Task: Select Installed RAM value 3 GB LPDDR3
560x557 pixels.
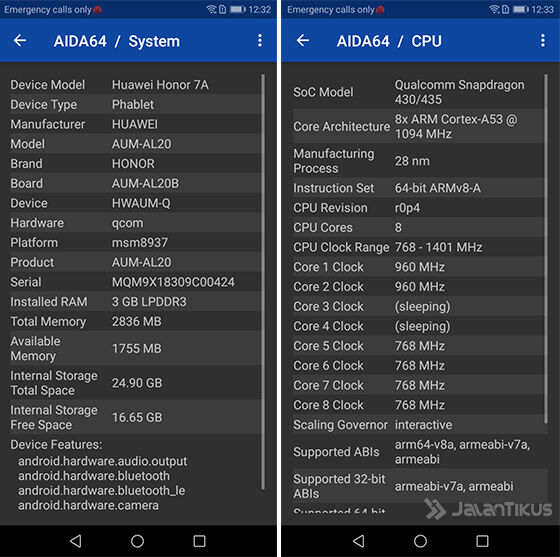Action: (149, 302)
